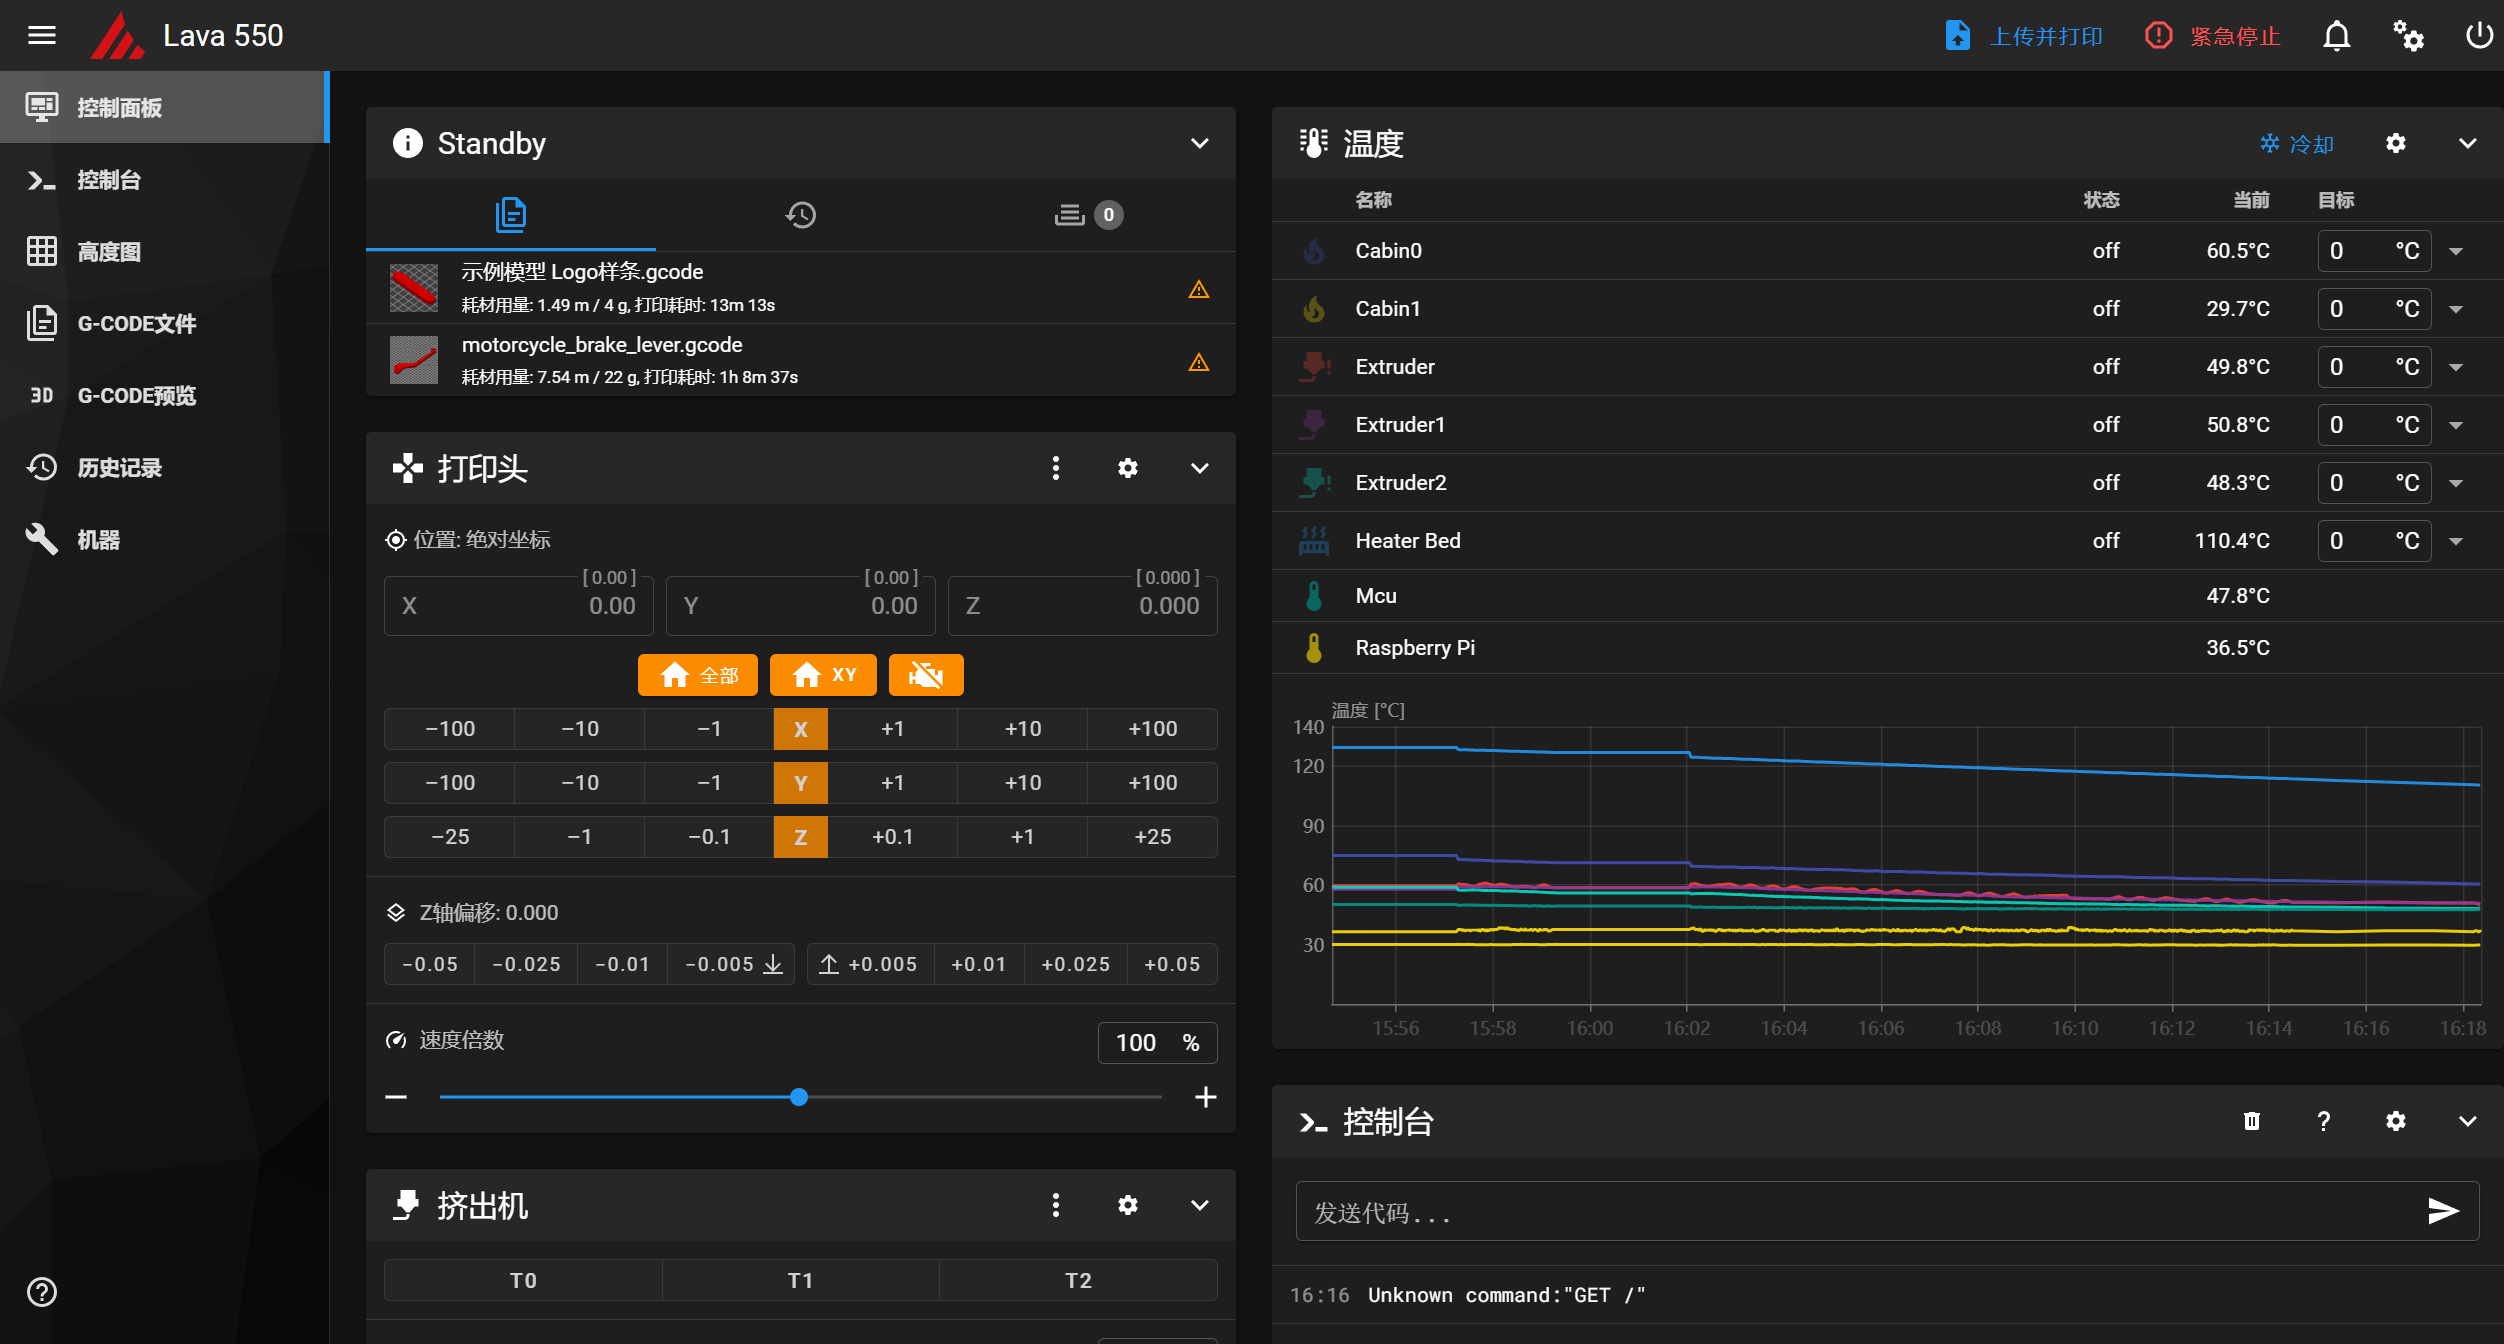The image size is (2504, 1344).
Task: Click the speed factor slider handle
Action: pos(798,1097)
